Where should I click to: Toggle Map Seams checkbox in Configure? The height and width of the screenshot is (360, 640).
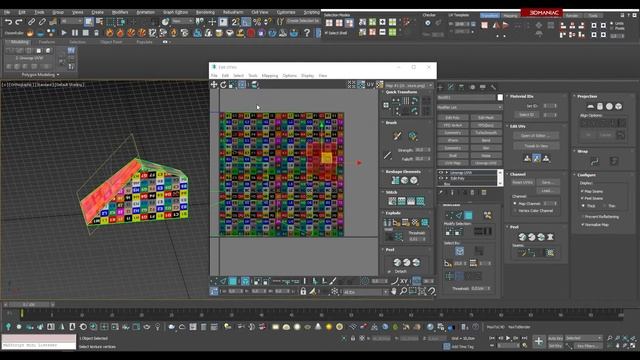(x=582, y=191)
